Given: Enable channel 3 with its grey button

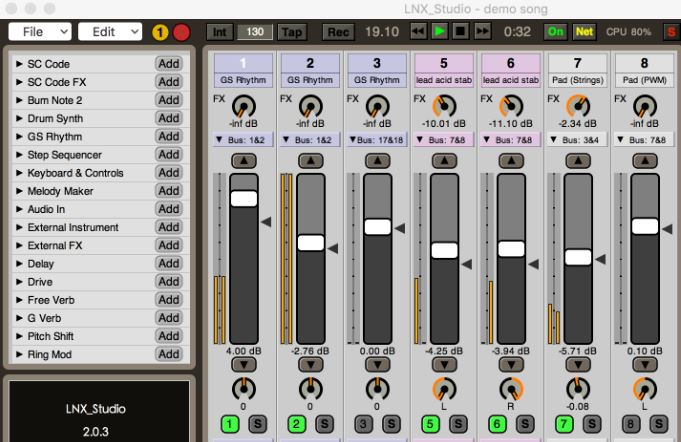Looking at the screenshot, I should [x=364, y=424].
